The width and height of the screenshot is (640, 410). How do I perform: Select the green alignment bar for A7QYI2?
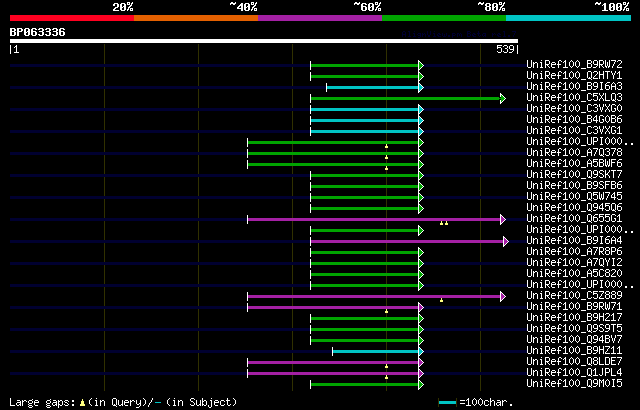point(364,264)
